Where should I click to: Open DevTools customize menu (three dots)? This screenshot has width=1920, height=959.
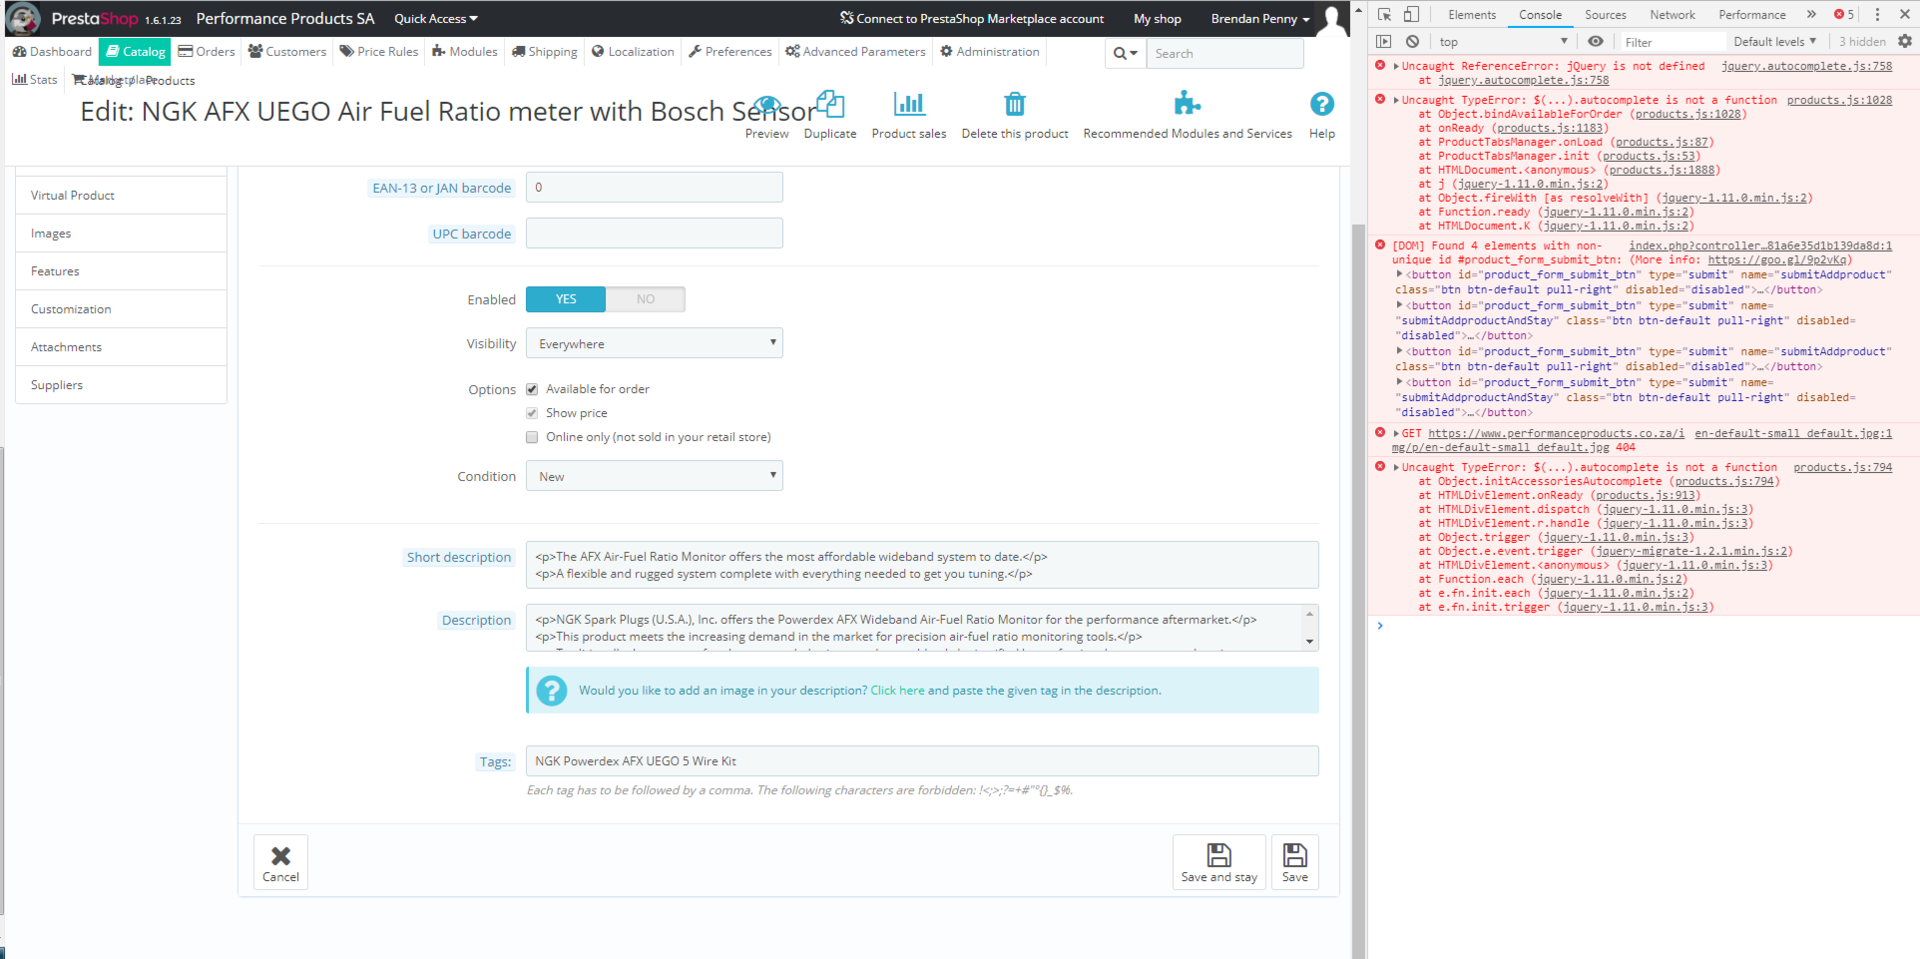[x=1877, y=14]
